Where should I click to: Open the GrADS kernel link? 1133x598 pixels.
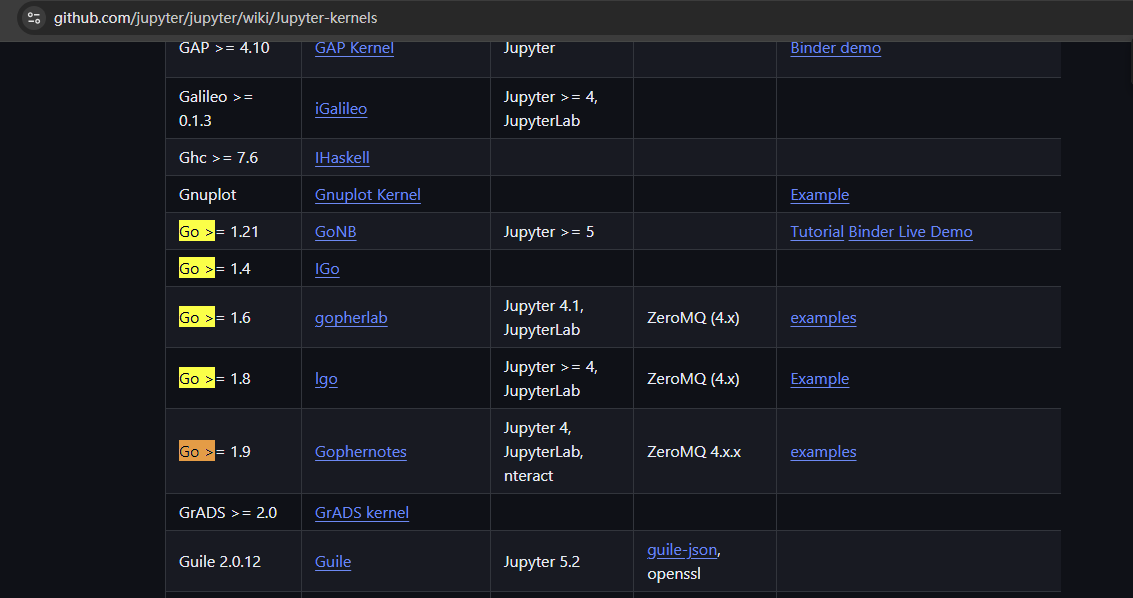[x=361, y=513]
